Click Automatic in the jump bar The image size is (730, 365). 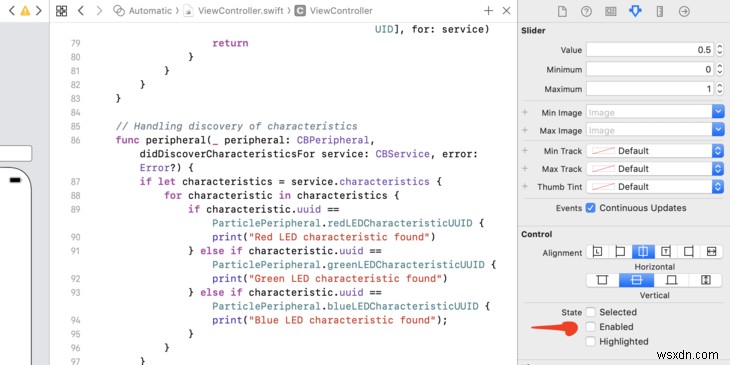tap(150, 11)
